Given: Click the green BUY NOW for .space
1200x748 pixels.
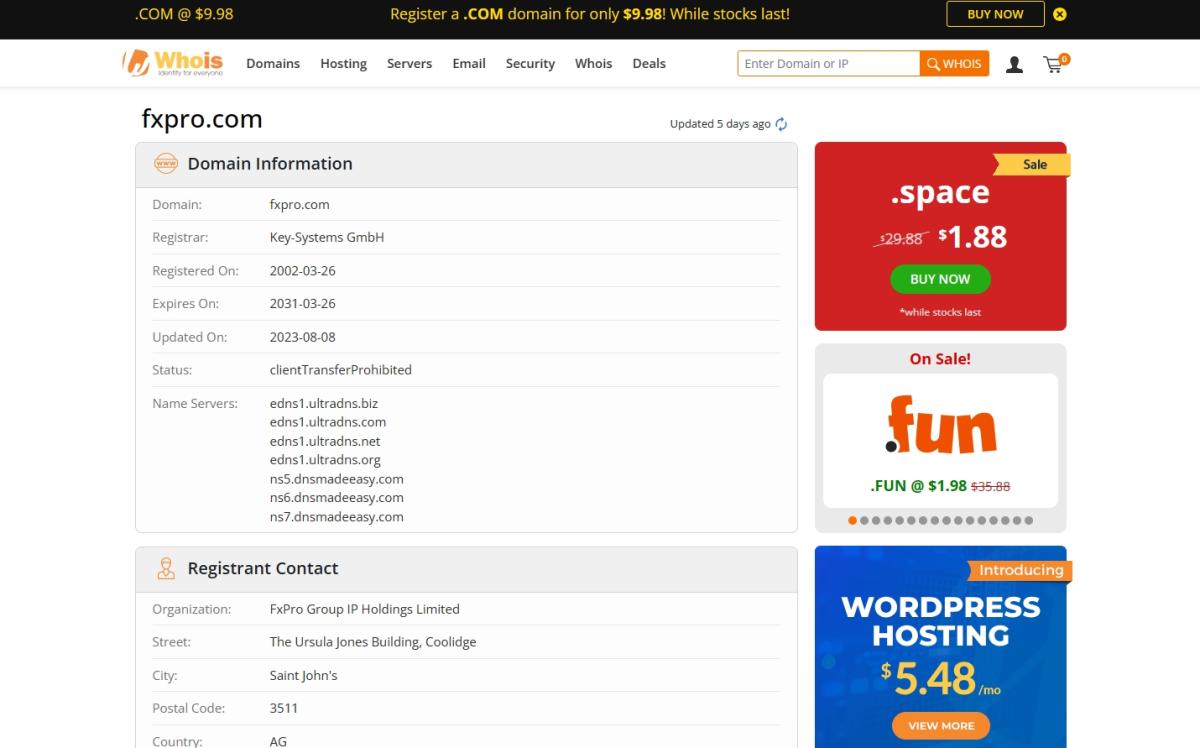Looking at the screenshot, I should click(940, 279).
